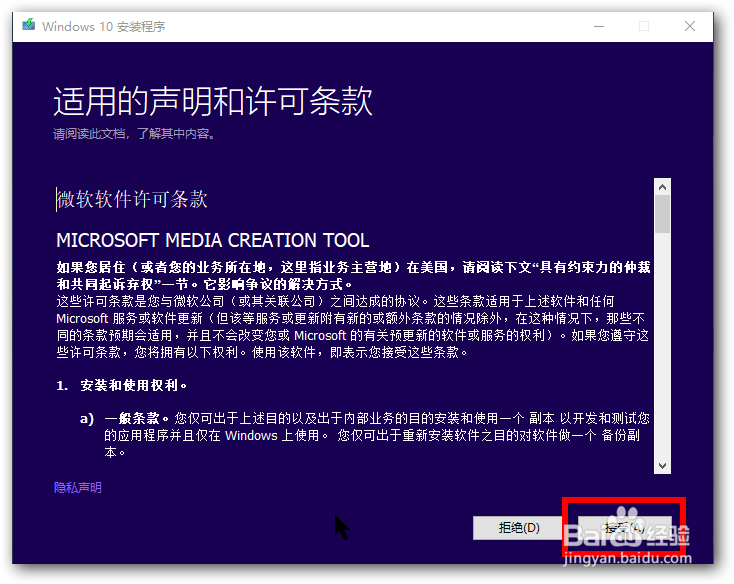Click the 请阅读此文档 subtitle text

point(134,134)
